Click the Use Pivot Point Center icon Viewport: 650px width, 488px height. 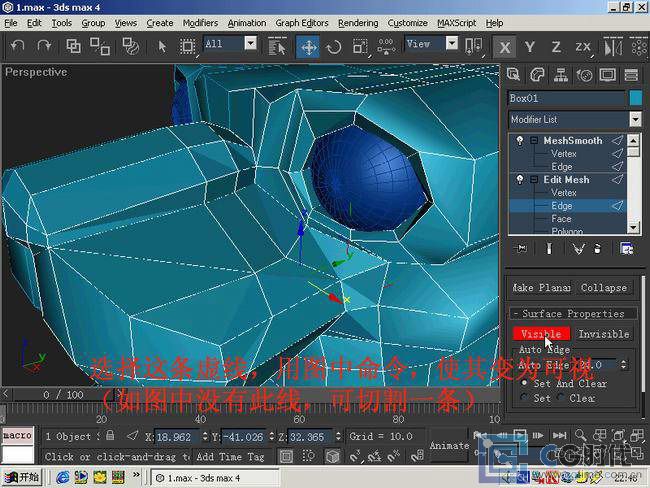[473, 46]
